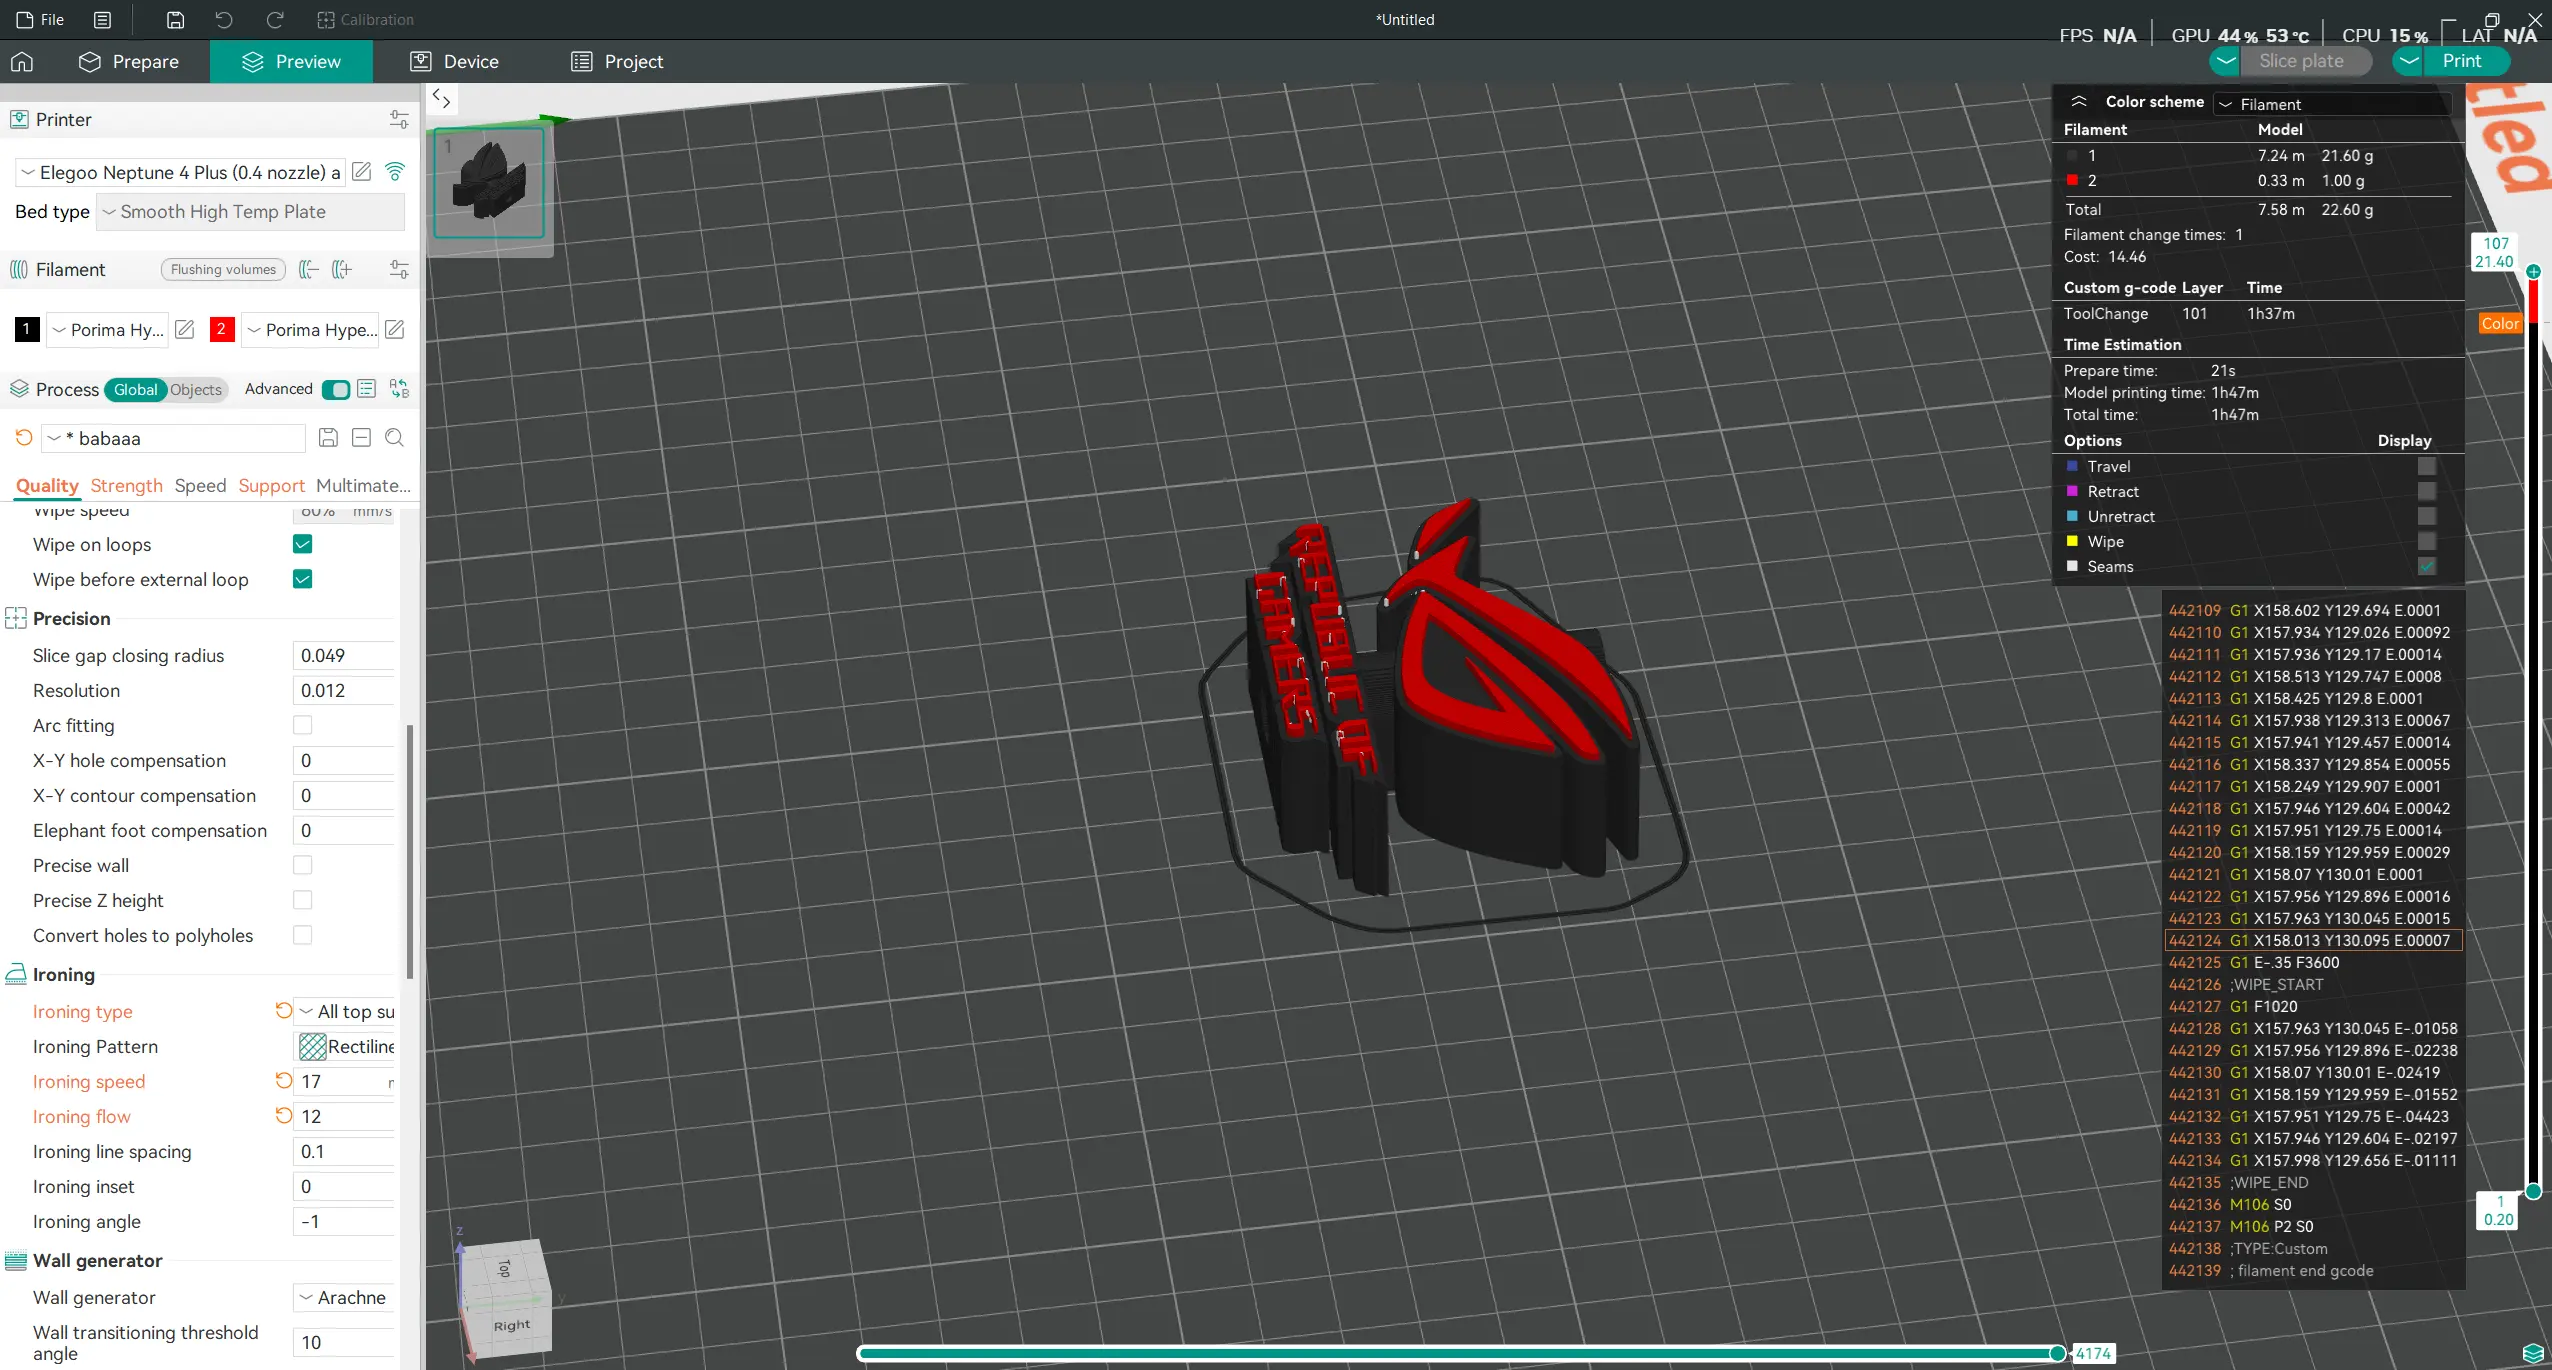This screenshot has height=1370, width=2552.
Task: Switch process scope to Objects
Action: click(x=196, y=390)
